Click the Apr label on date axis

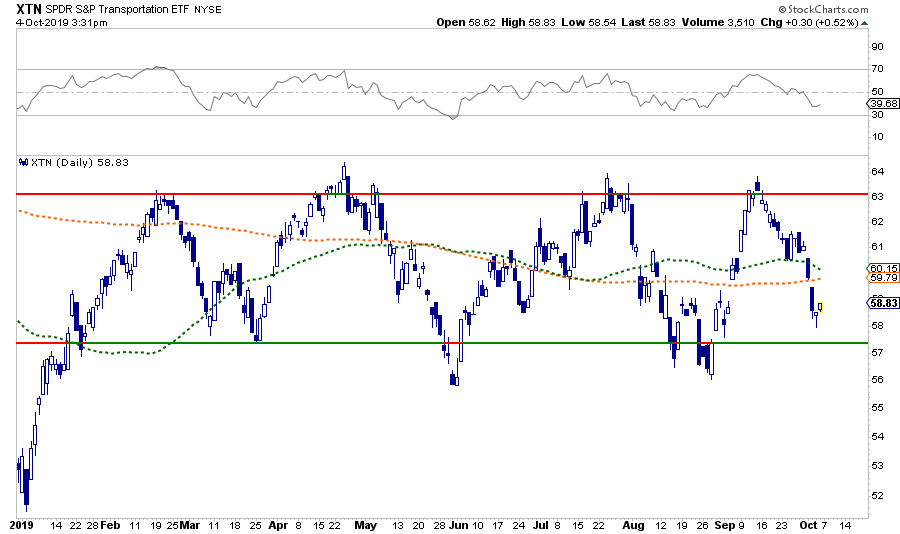click(x=278, y=525)
